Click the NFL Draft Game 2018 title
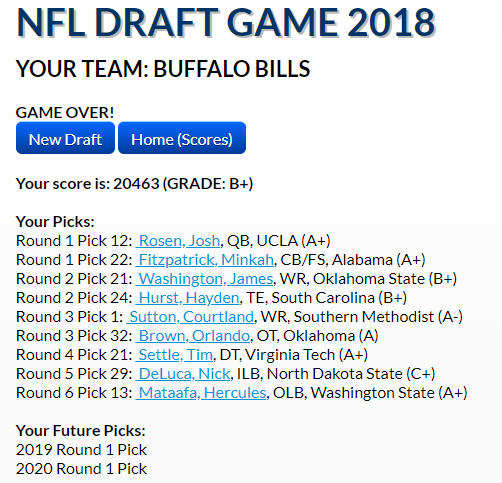This screenshot has height=483, width=502. pos(226,23)
